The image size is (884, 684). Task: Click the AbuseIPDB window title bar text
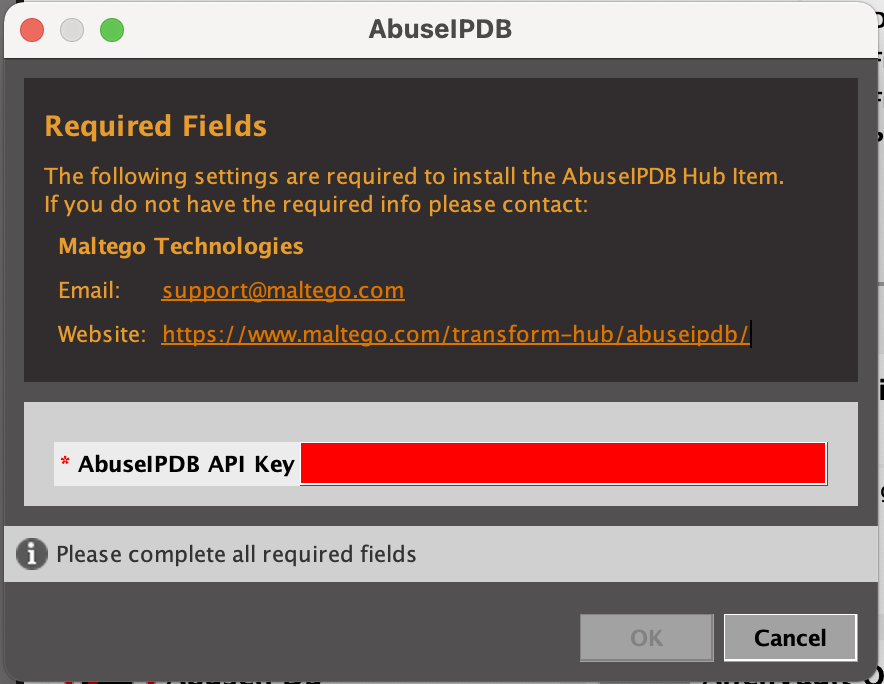tap(440, 29)
